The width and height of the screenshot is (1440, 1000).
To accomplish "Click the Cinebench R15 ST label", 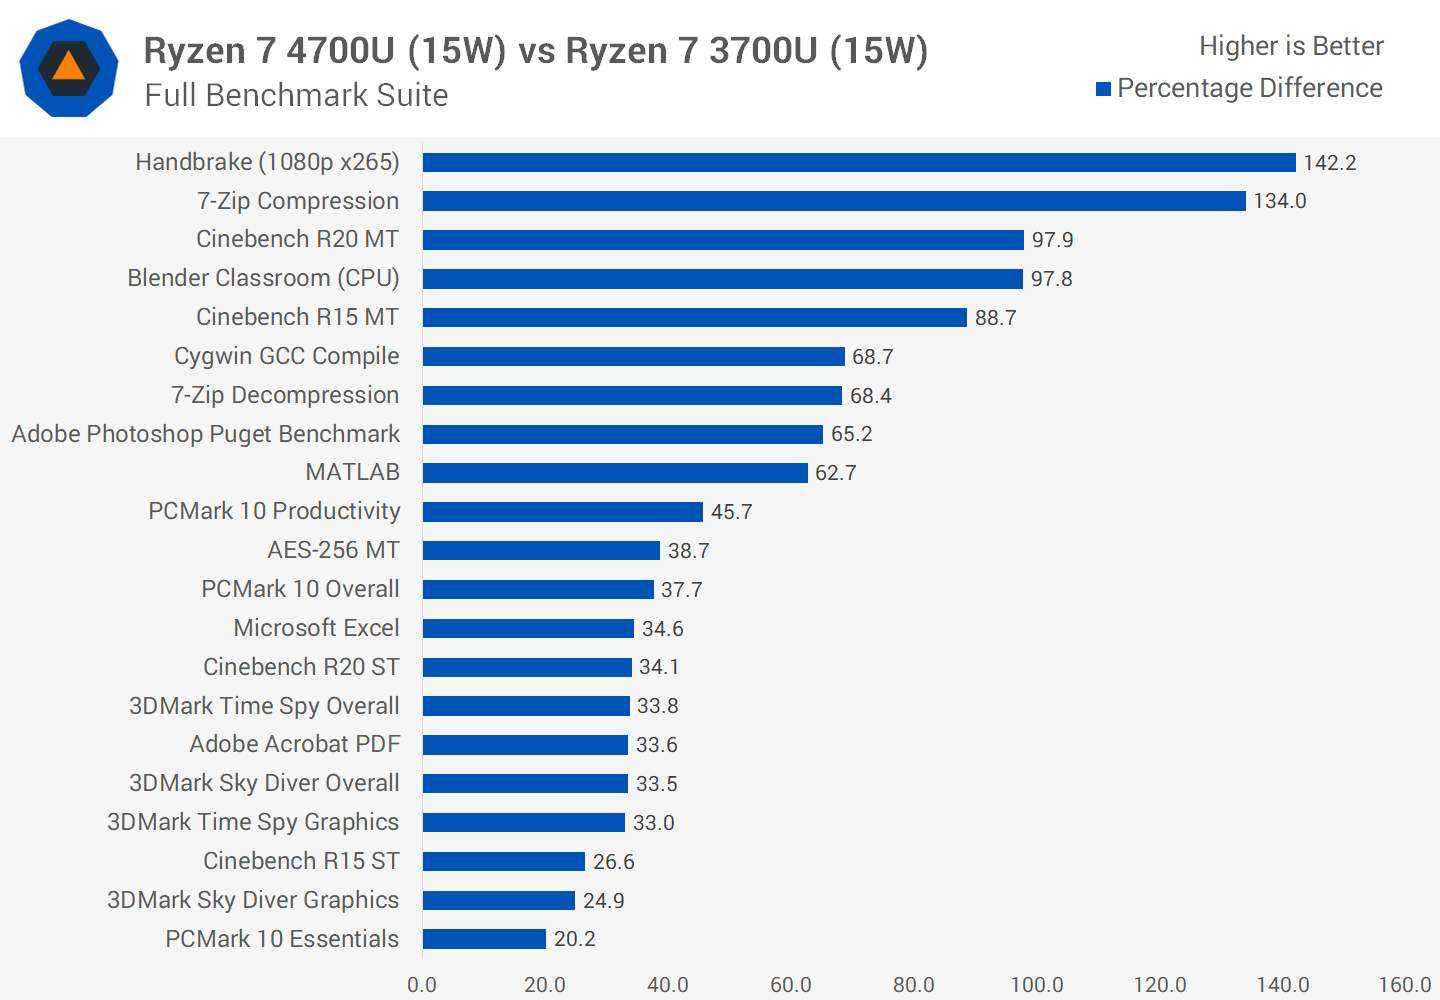I will [x=302, y=861].
